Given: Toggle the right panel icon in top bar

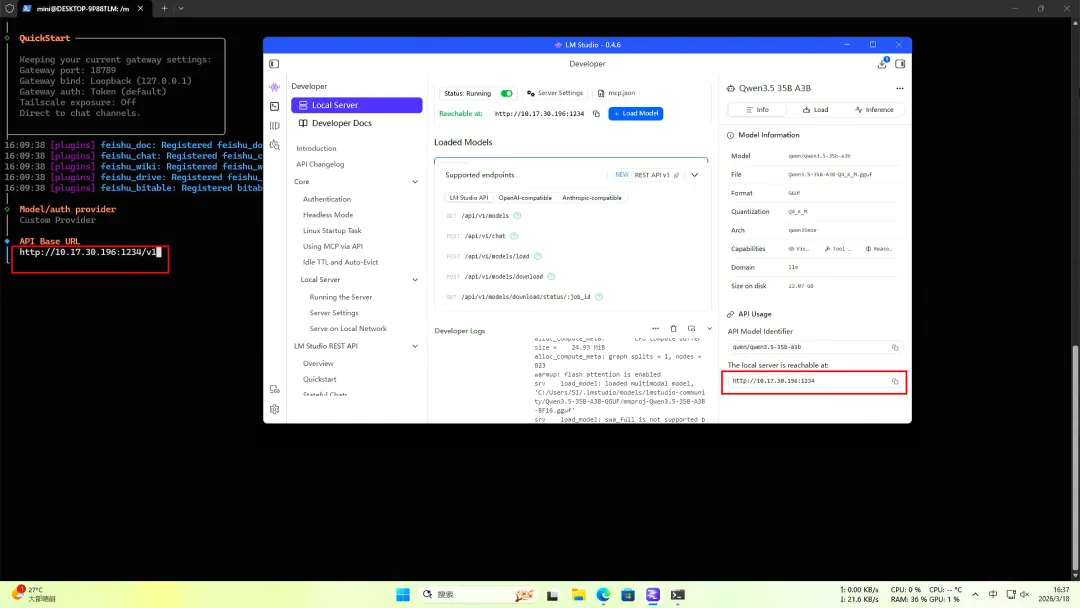Looking at the screenshot, I should [900, 63].
